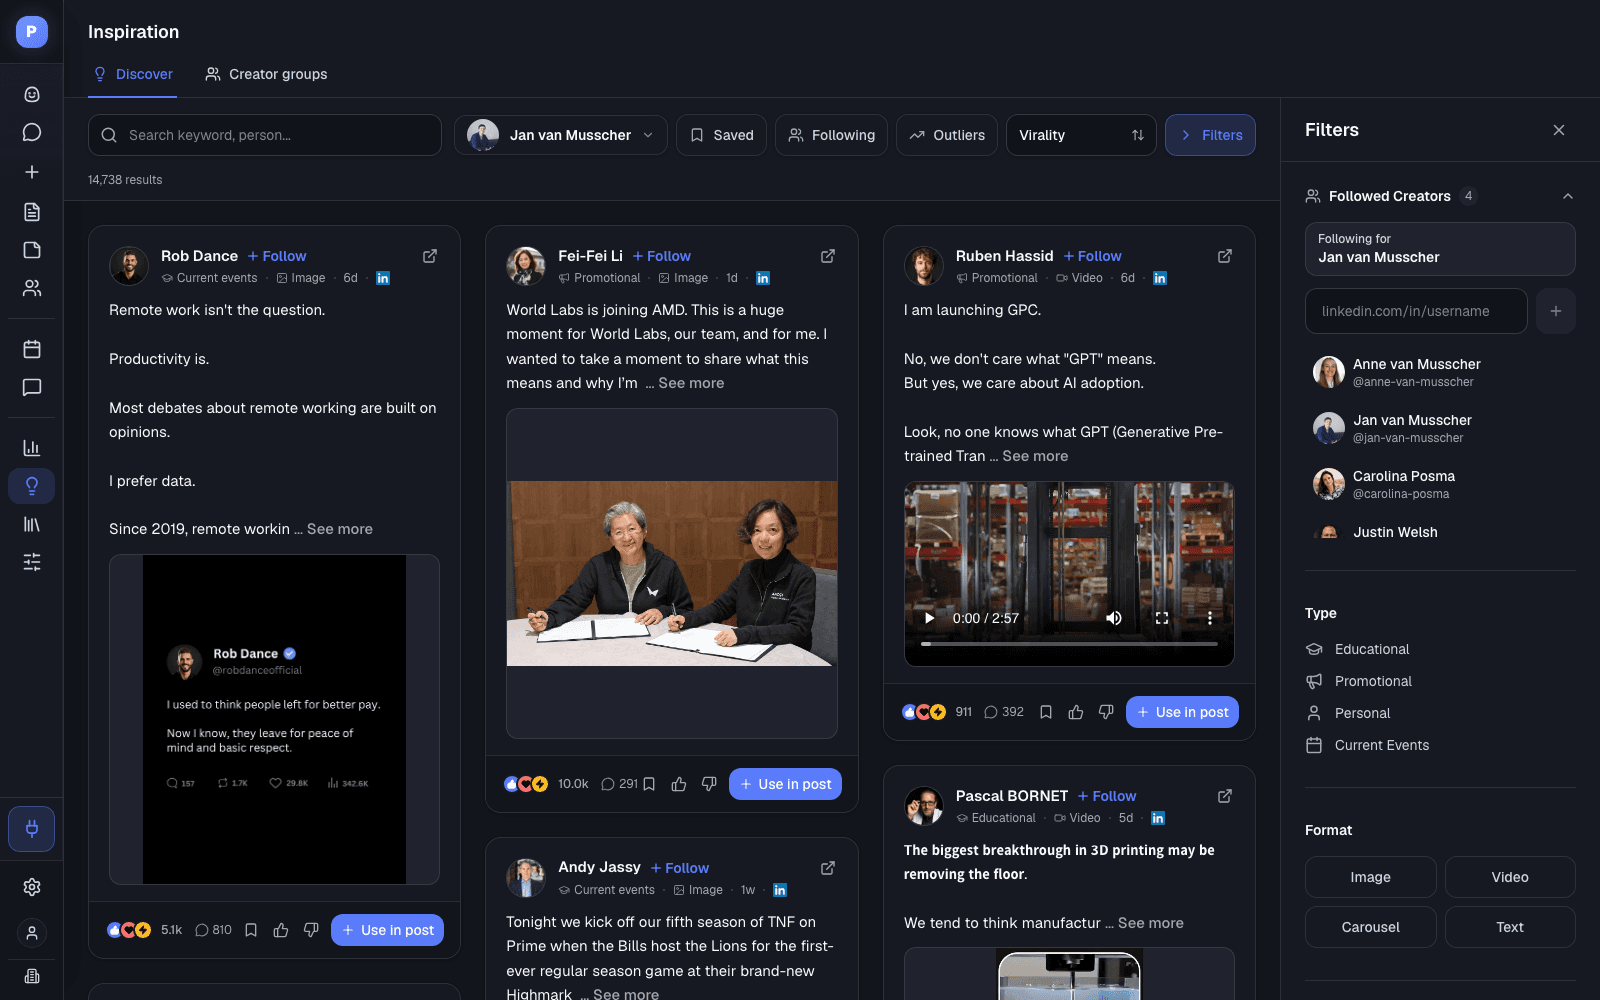
Task: Add LinkedIn username with plus button
Action: coord(1556,311)
